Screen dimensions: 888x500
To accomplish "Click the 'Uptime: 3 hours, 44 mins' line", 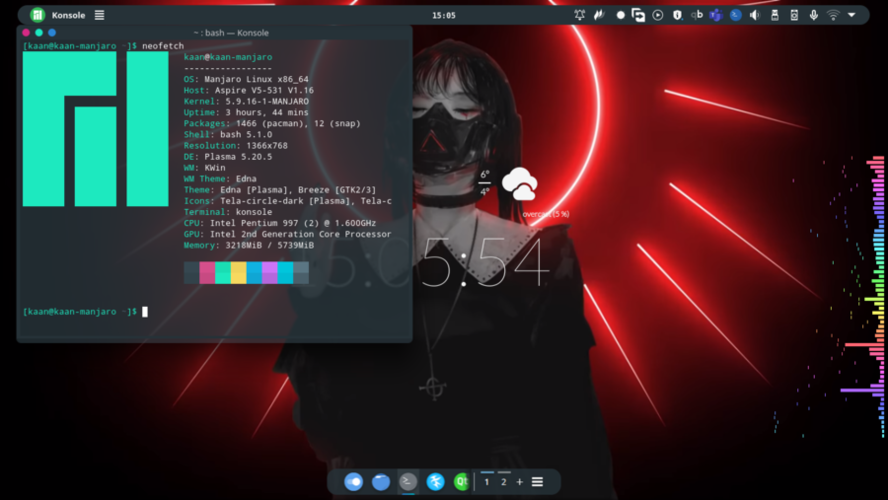I will pos(246,112).
